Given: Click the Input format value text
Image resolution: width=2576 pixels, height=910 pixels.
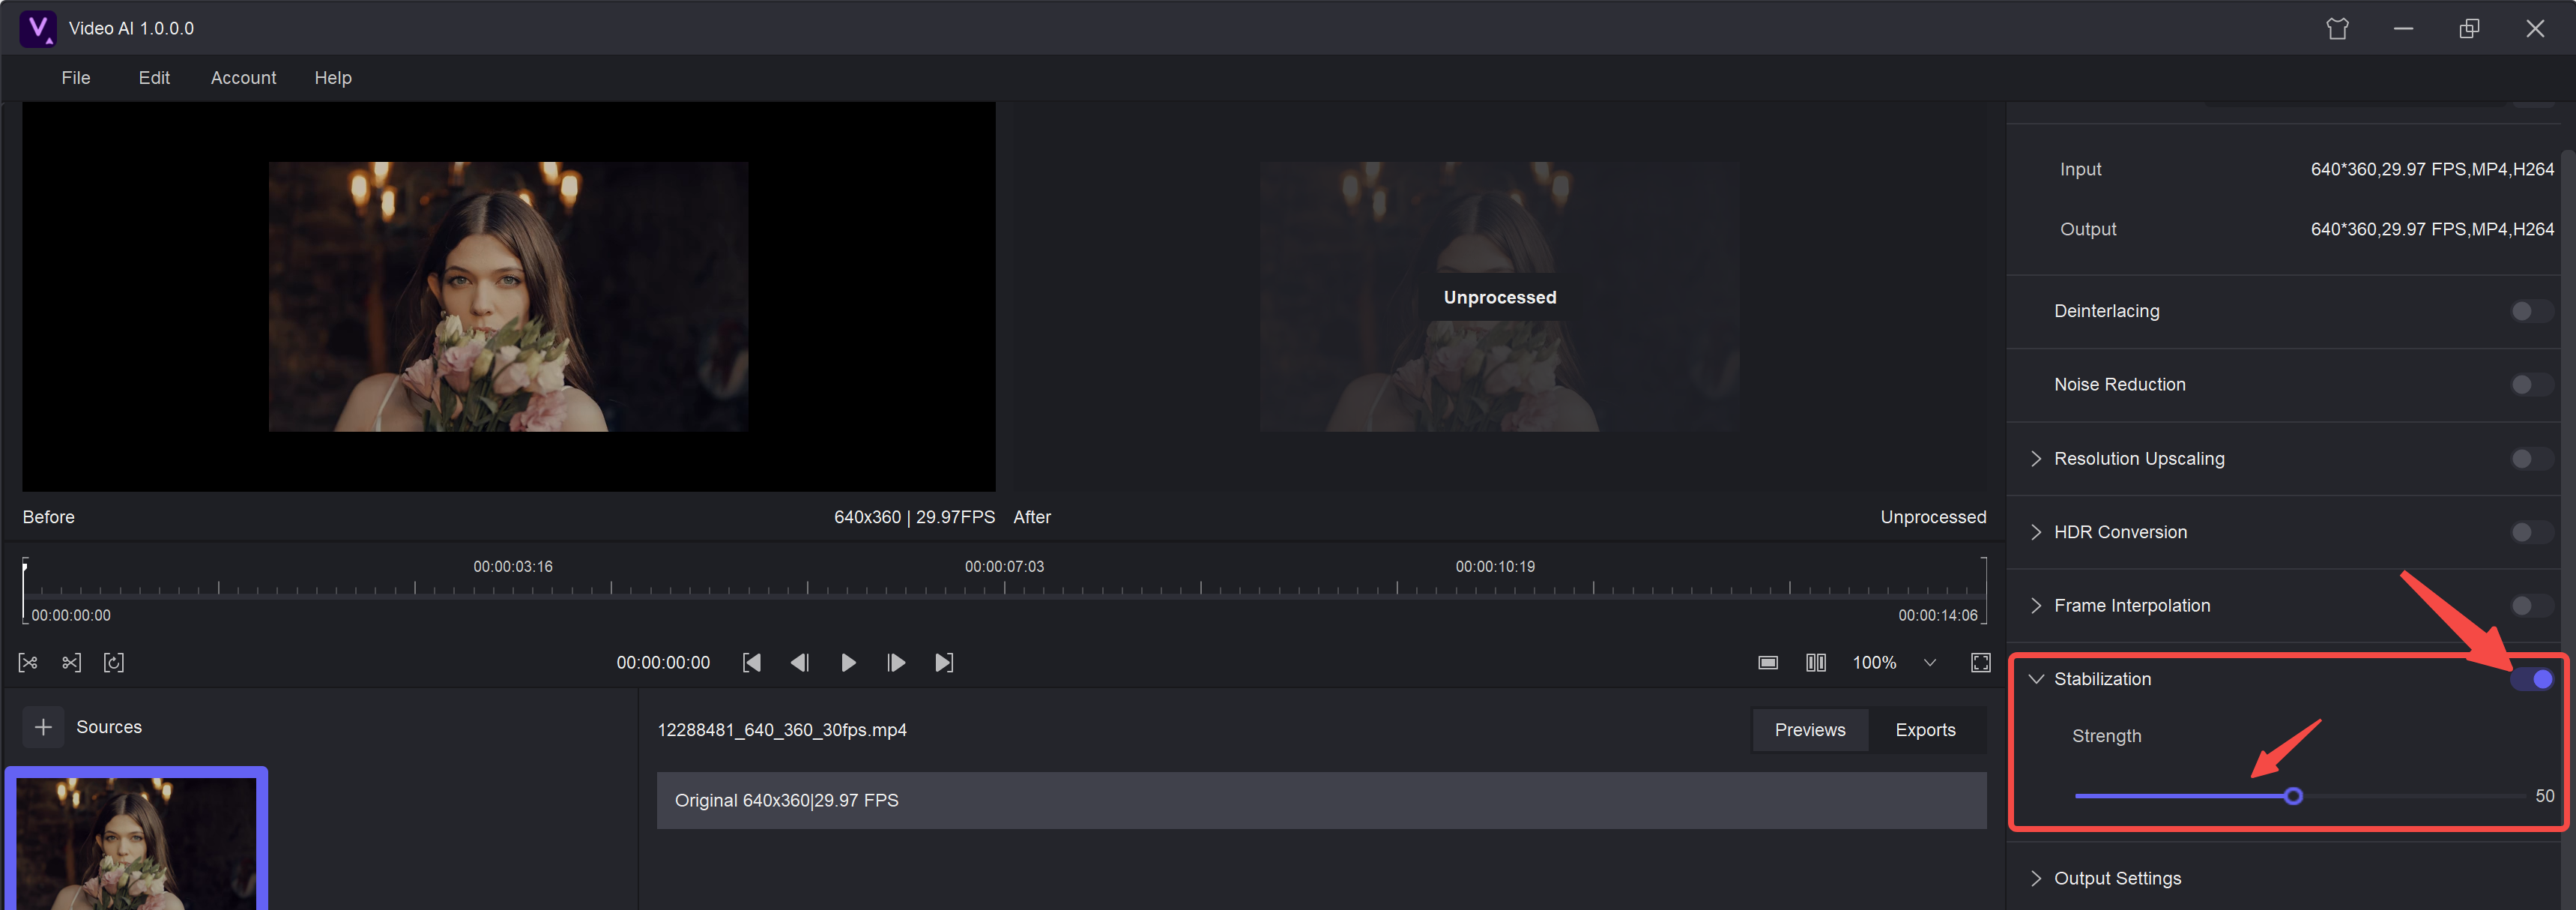Looking at the screenshot, I should 2432,170.
